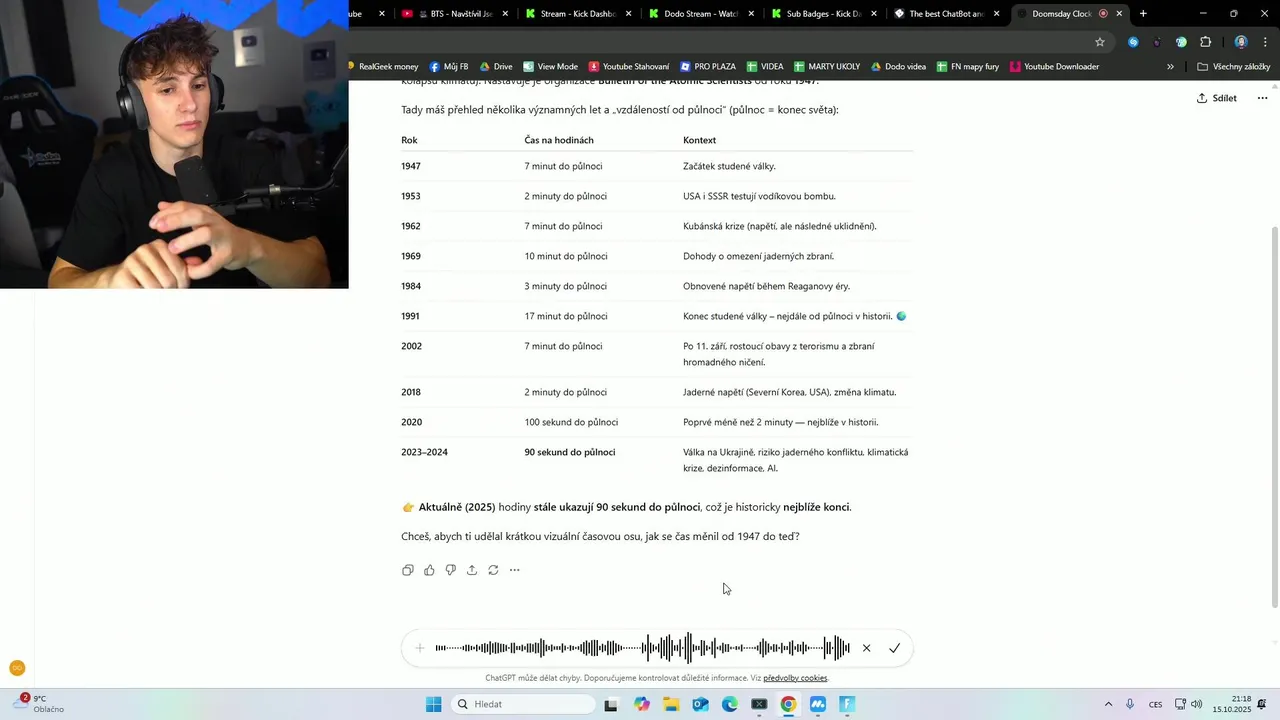Share the response via upload icon

tap(472, 570)
